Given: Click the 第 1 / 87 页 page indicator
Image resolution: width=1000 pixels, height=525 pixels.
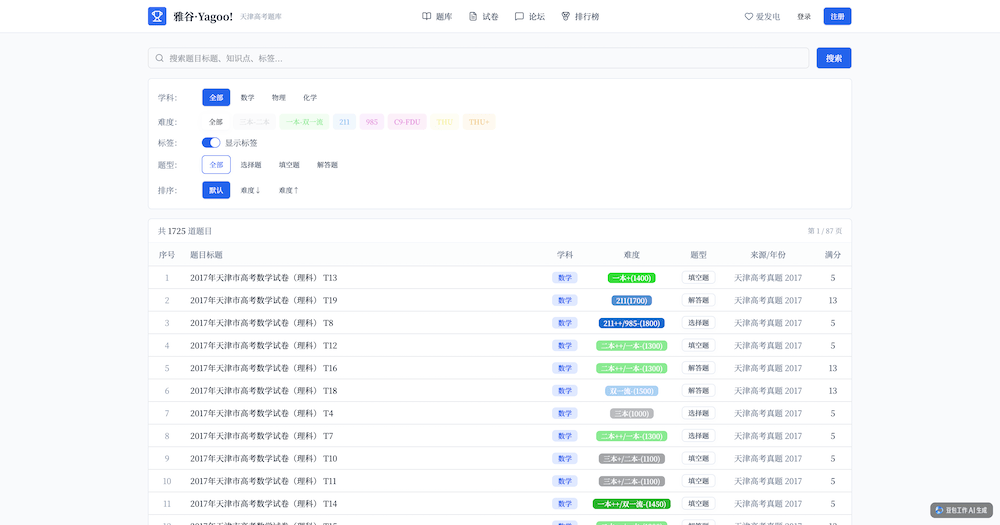Looking at the screenshot, I should tap(825, 231).
